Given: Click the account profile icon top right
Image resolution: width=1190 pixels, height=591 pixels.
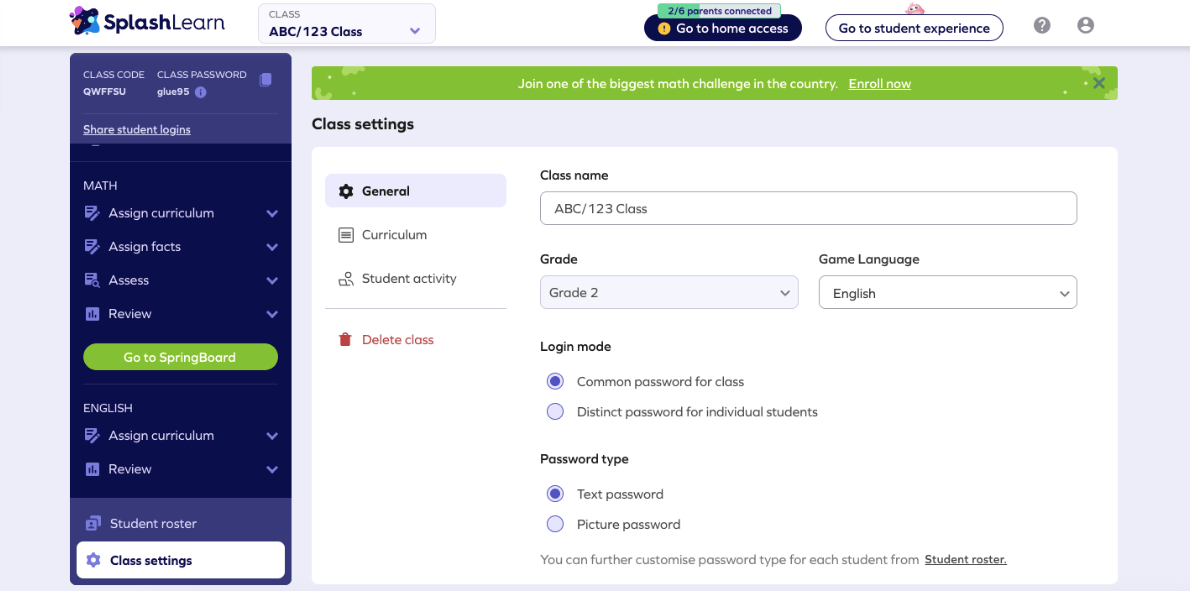Looking at the screenshot, I should point(1086,25).
